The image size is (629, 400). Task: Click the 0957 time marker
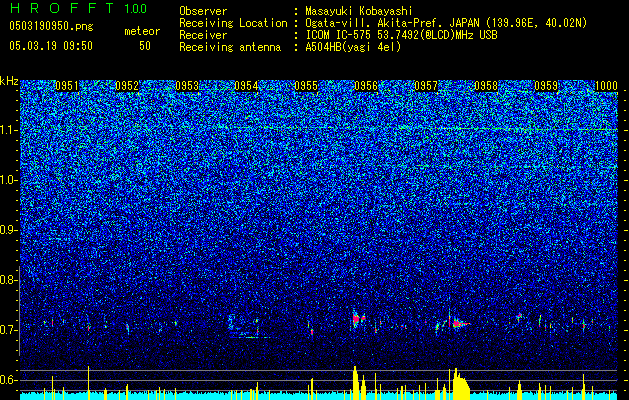coord(426,86)
